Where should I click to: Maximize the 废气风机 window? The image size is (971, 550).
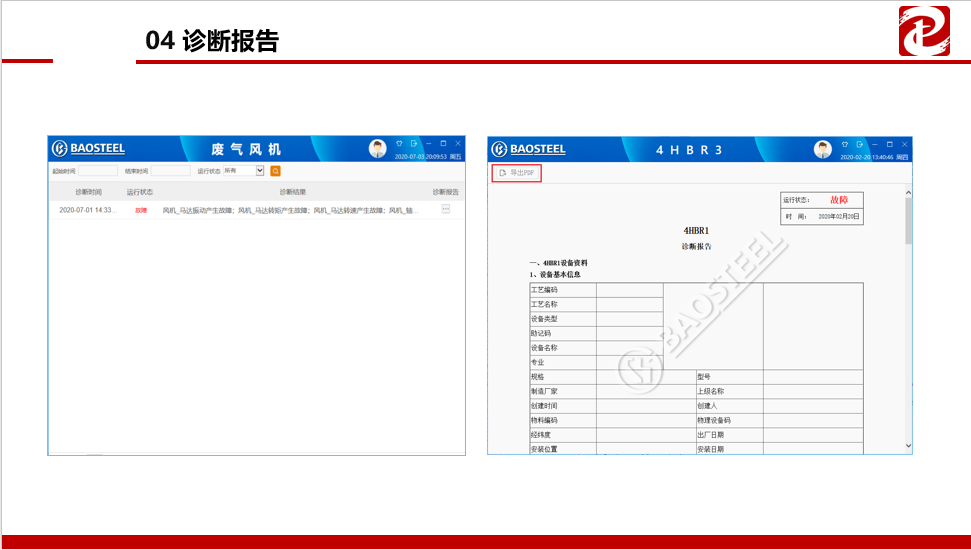443,144
